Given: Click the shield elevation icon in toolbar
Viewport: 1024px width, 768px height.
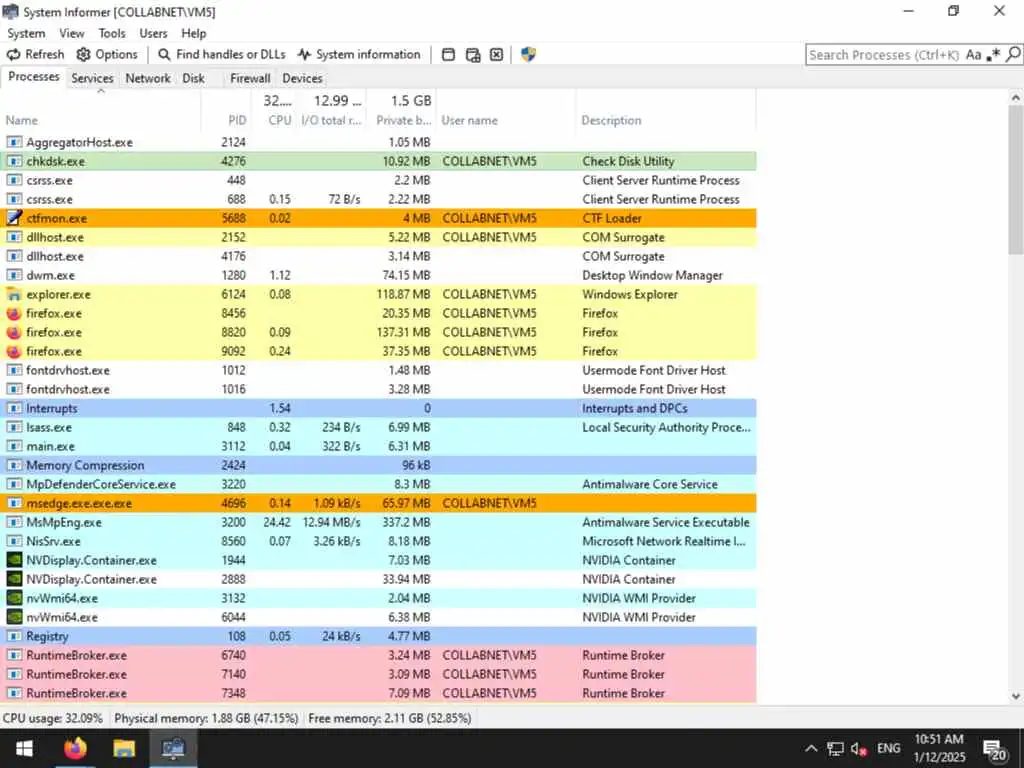Looking at the screenshot, I should [528, 55].
